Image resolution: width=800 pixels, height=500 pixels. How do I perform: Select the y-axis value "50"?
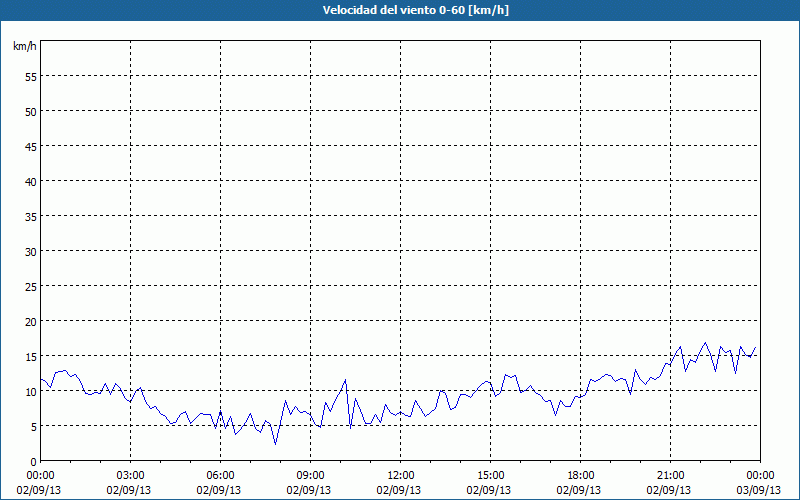tap(31, 112)
